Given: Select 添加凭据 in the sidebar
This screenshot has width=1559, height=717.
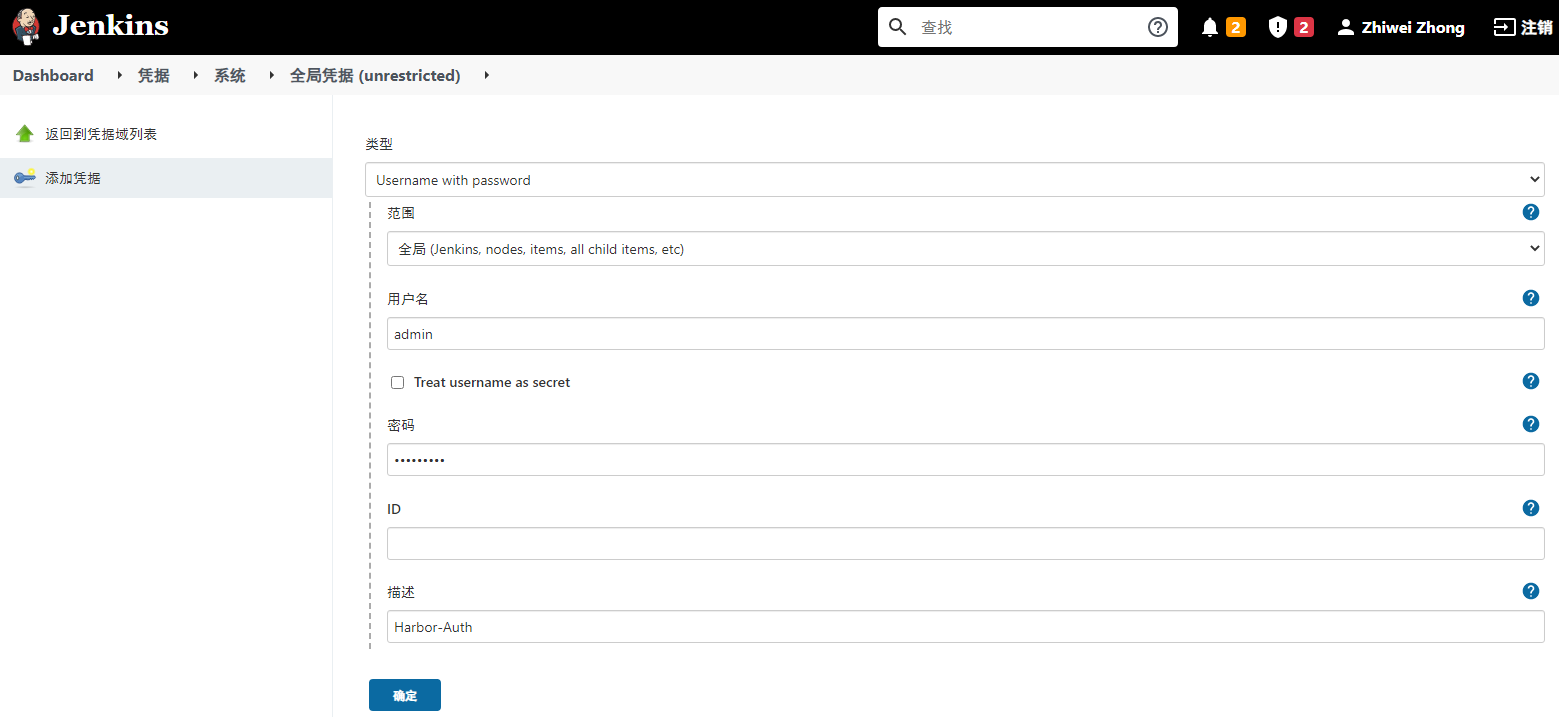Looking at the screenshot, I should click(73, 178).
